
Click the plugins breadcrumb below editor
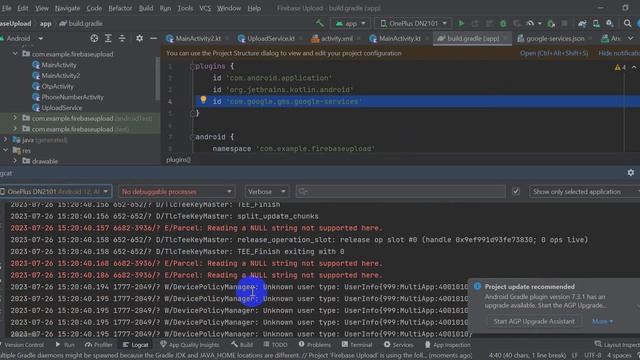pos(178,160)
